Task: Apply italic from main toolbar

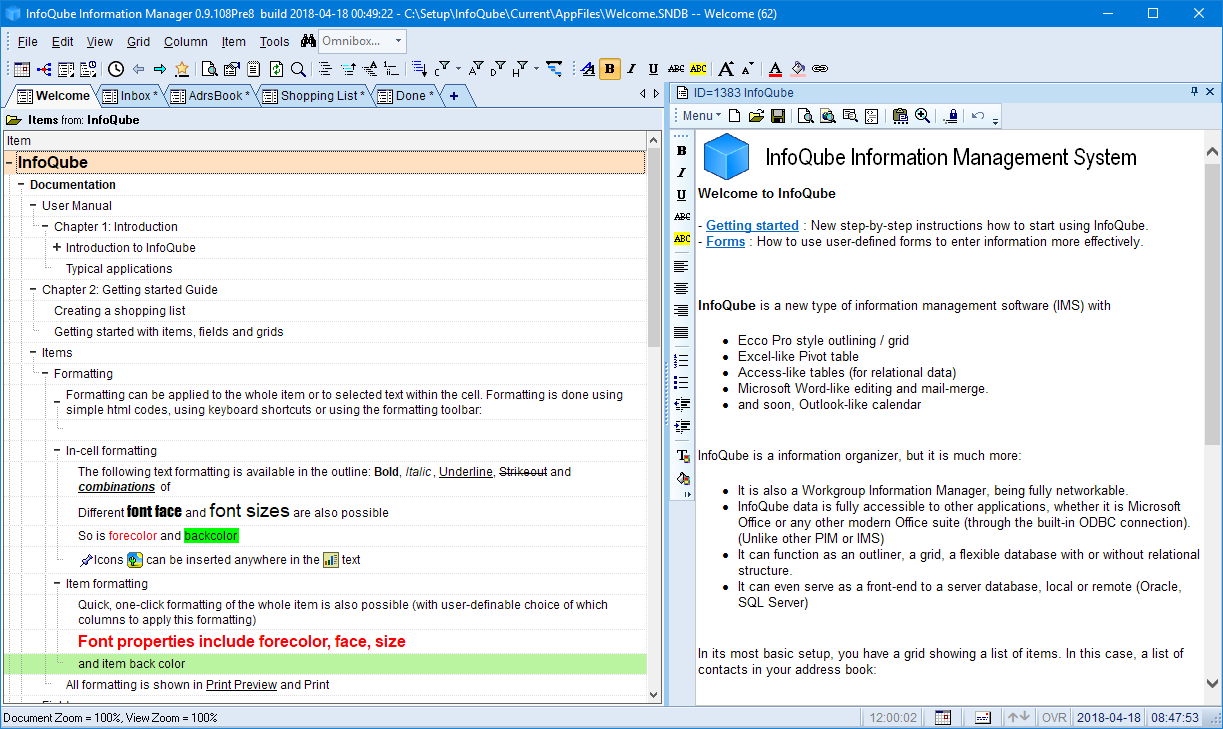Action: 632,69
